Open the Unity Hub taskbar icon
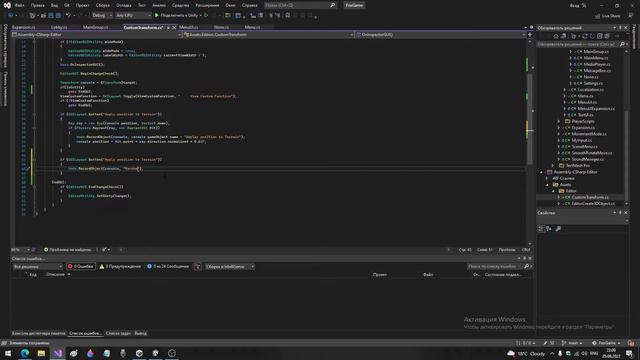Viewport: 640px width, 360px height. click(x=139, y=353)
